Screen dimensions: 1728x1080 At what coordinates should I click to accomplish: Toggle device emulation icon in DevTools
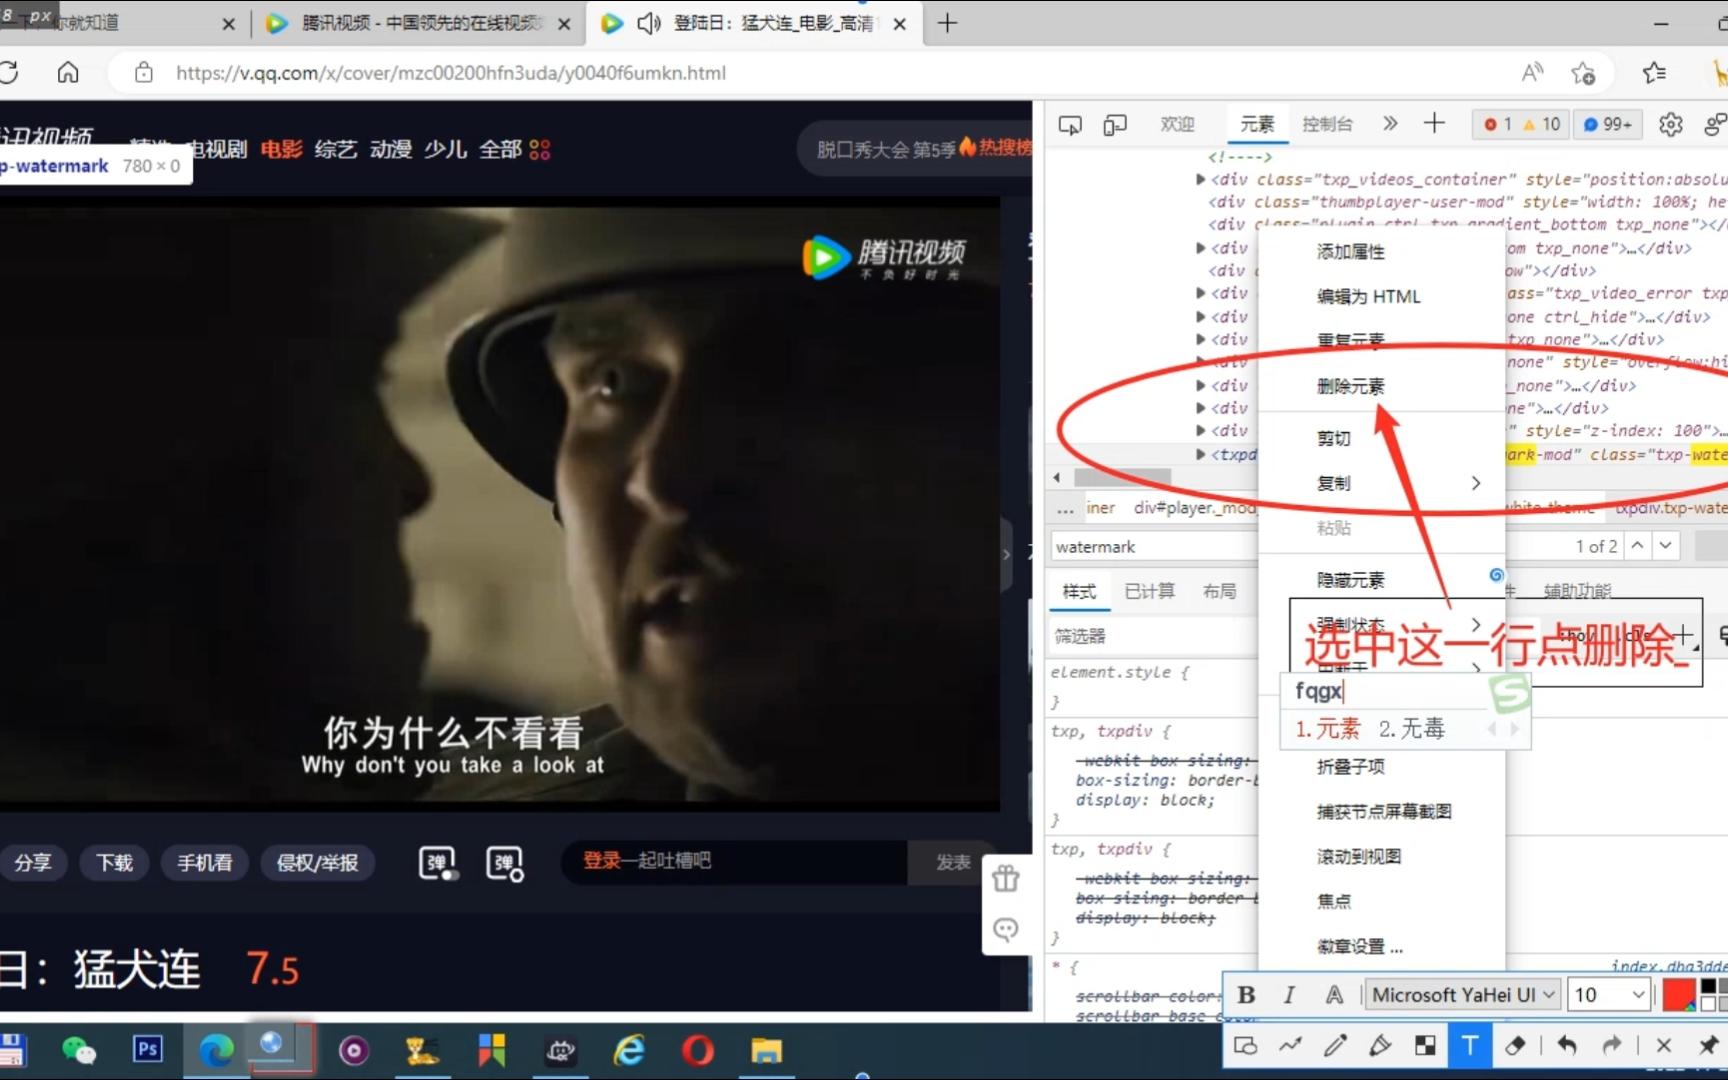tap(1115, 124)
